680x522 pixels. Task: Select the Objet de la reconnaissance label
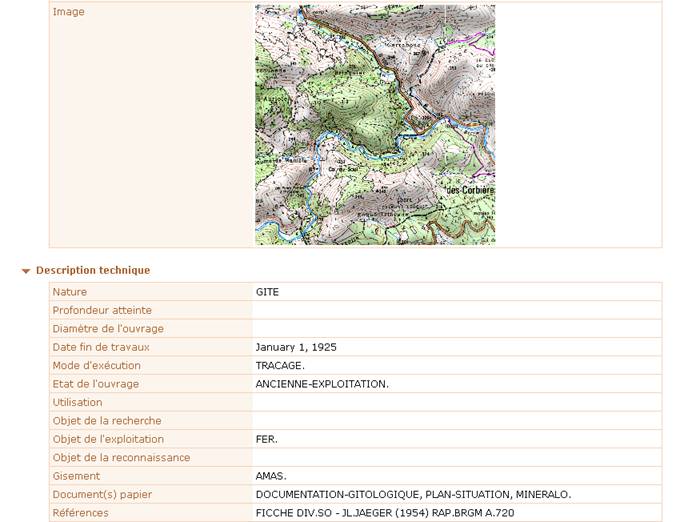point(122,457)
